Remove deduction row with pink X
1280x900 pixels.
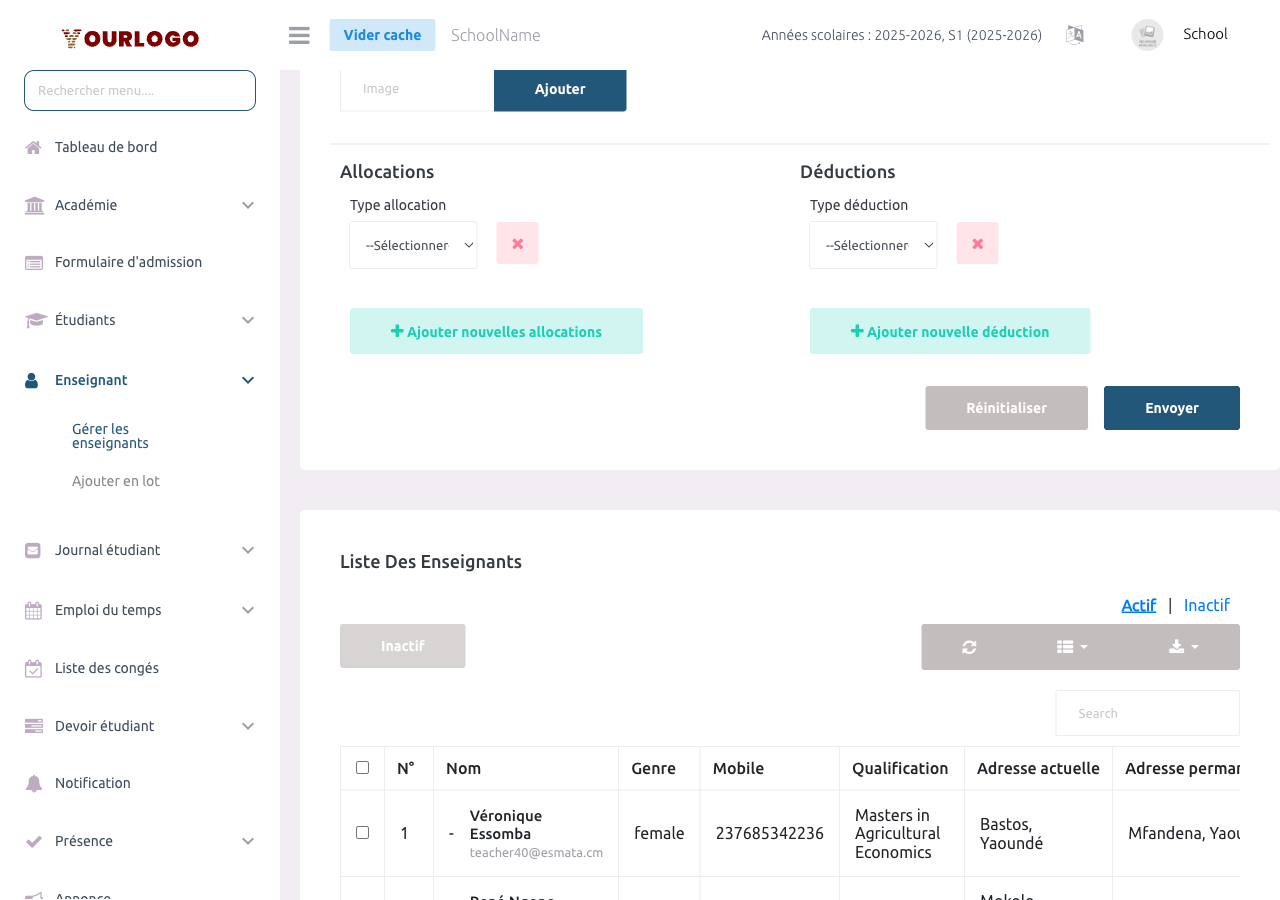pyautogui.click(x=977, y=243)
